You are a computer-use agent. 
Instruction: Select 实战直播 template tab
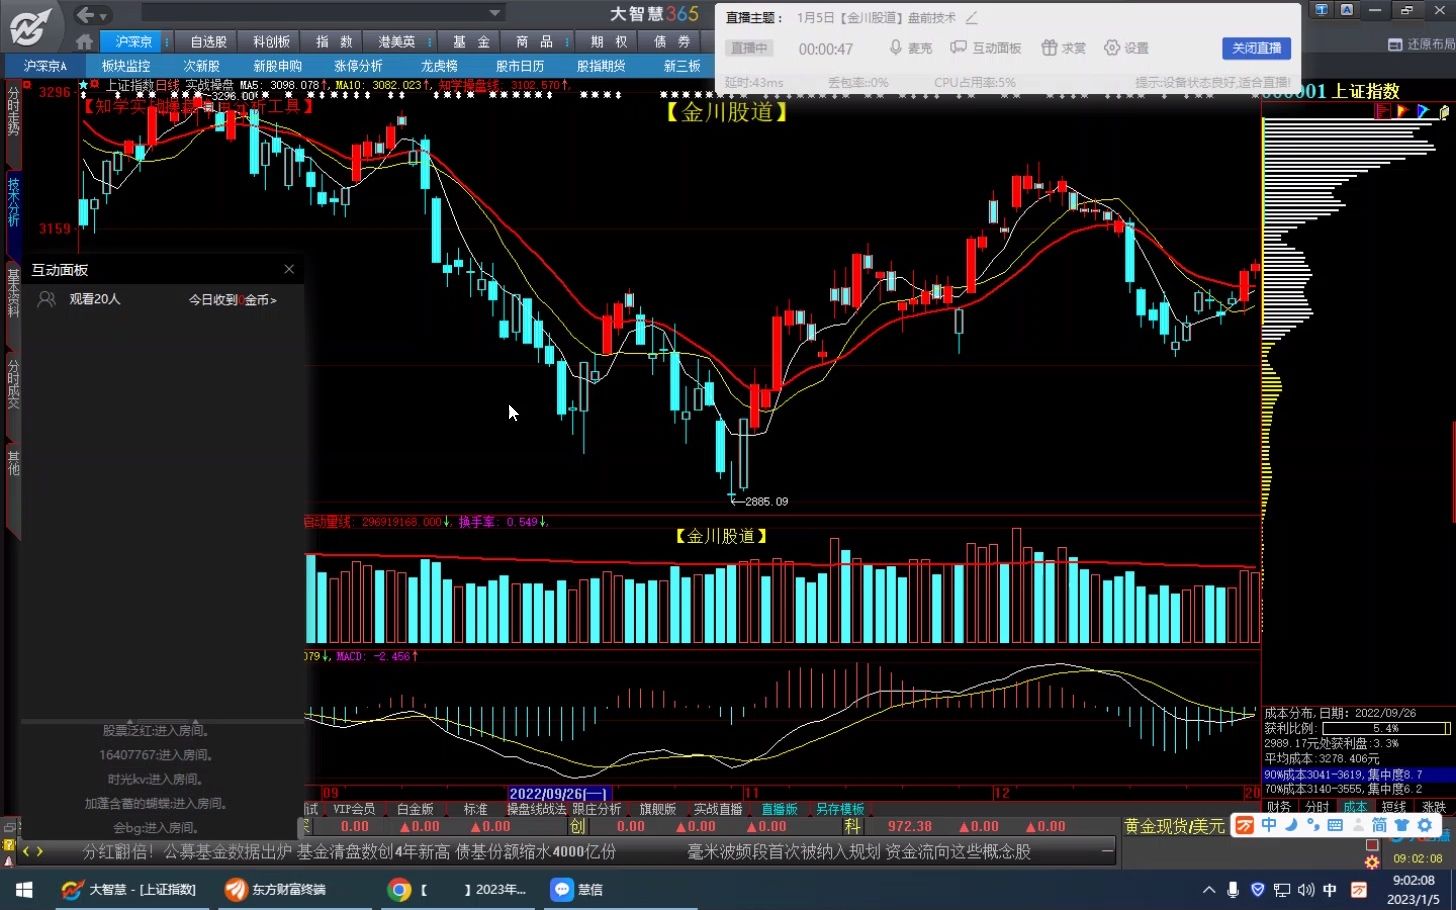point(718,809)
